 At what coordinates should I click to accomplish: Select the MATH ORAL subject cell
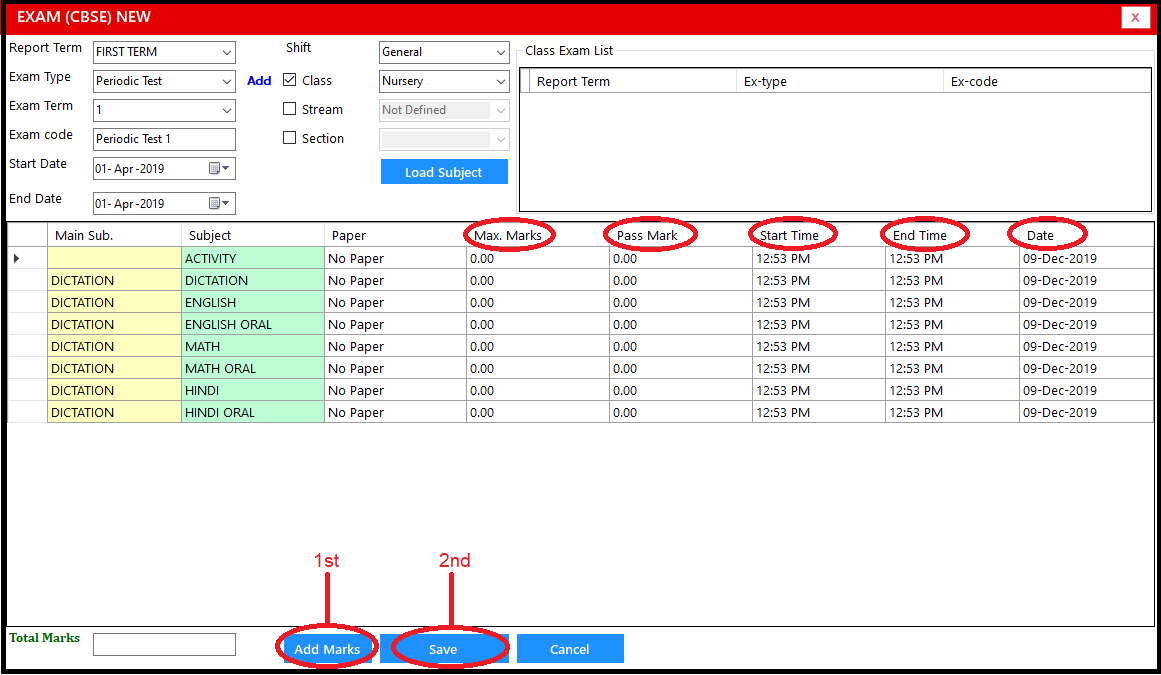[252, 369]
